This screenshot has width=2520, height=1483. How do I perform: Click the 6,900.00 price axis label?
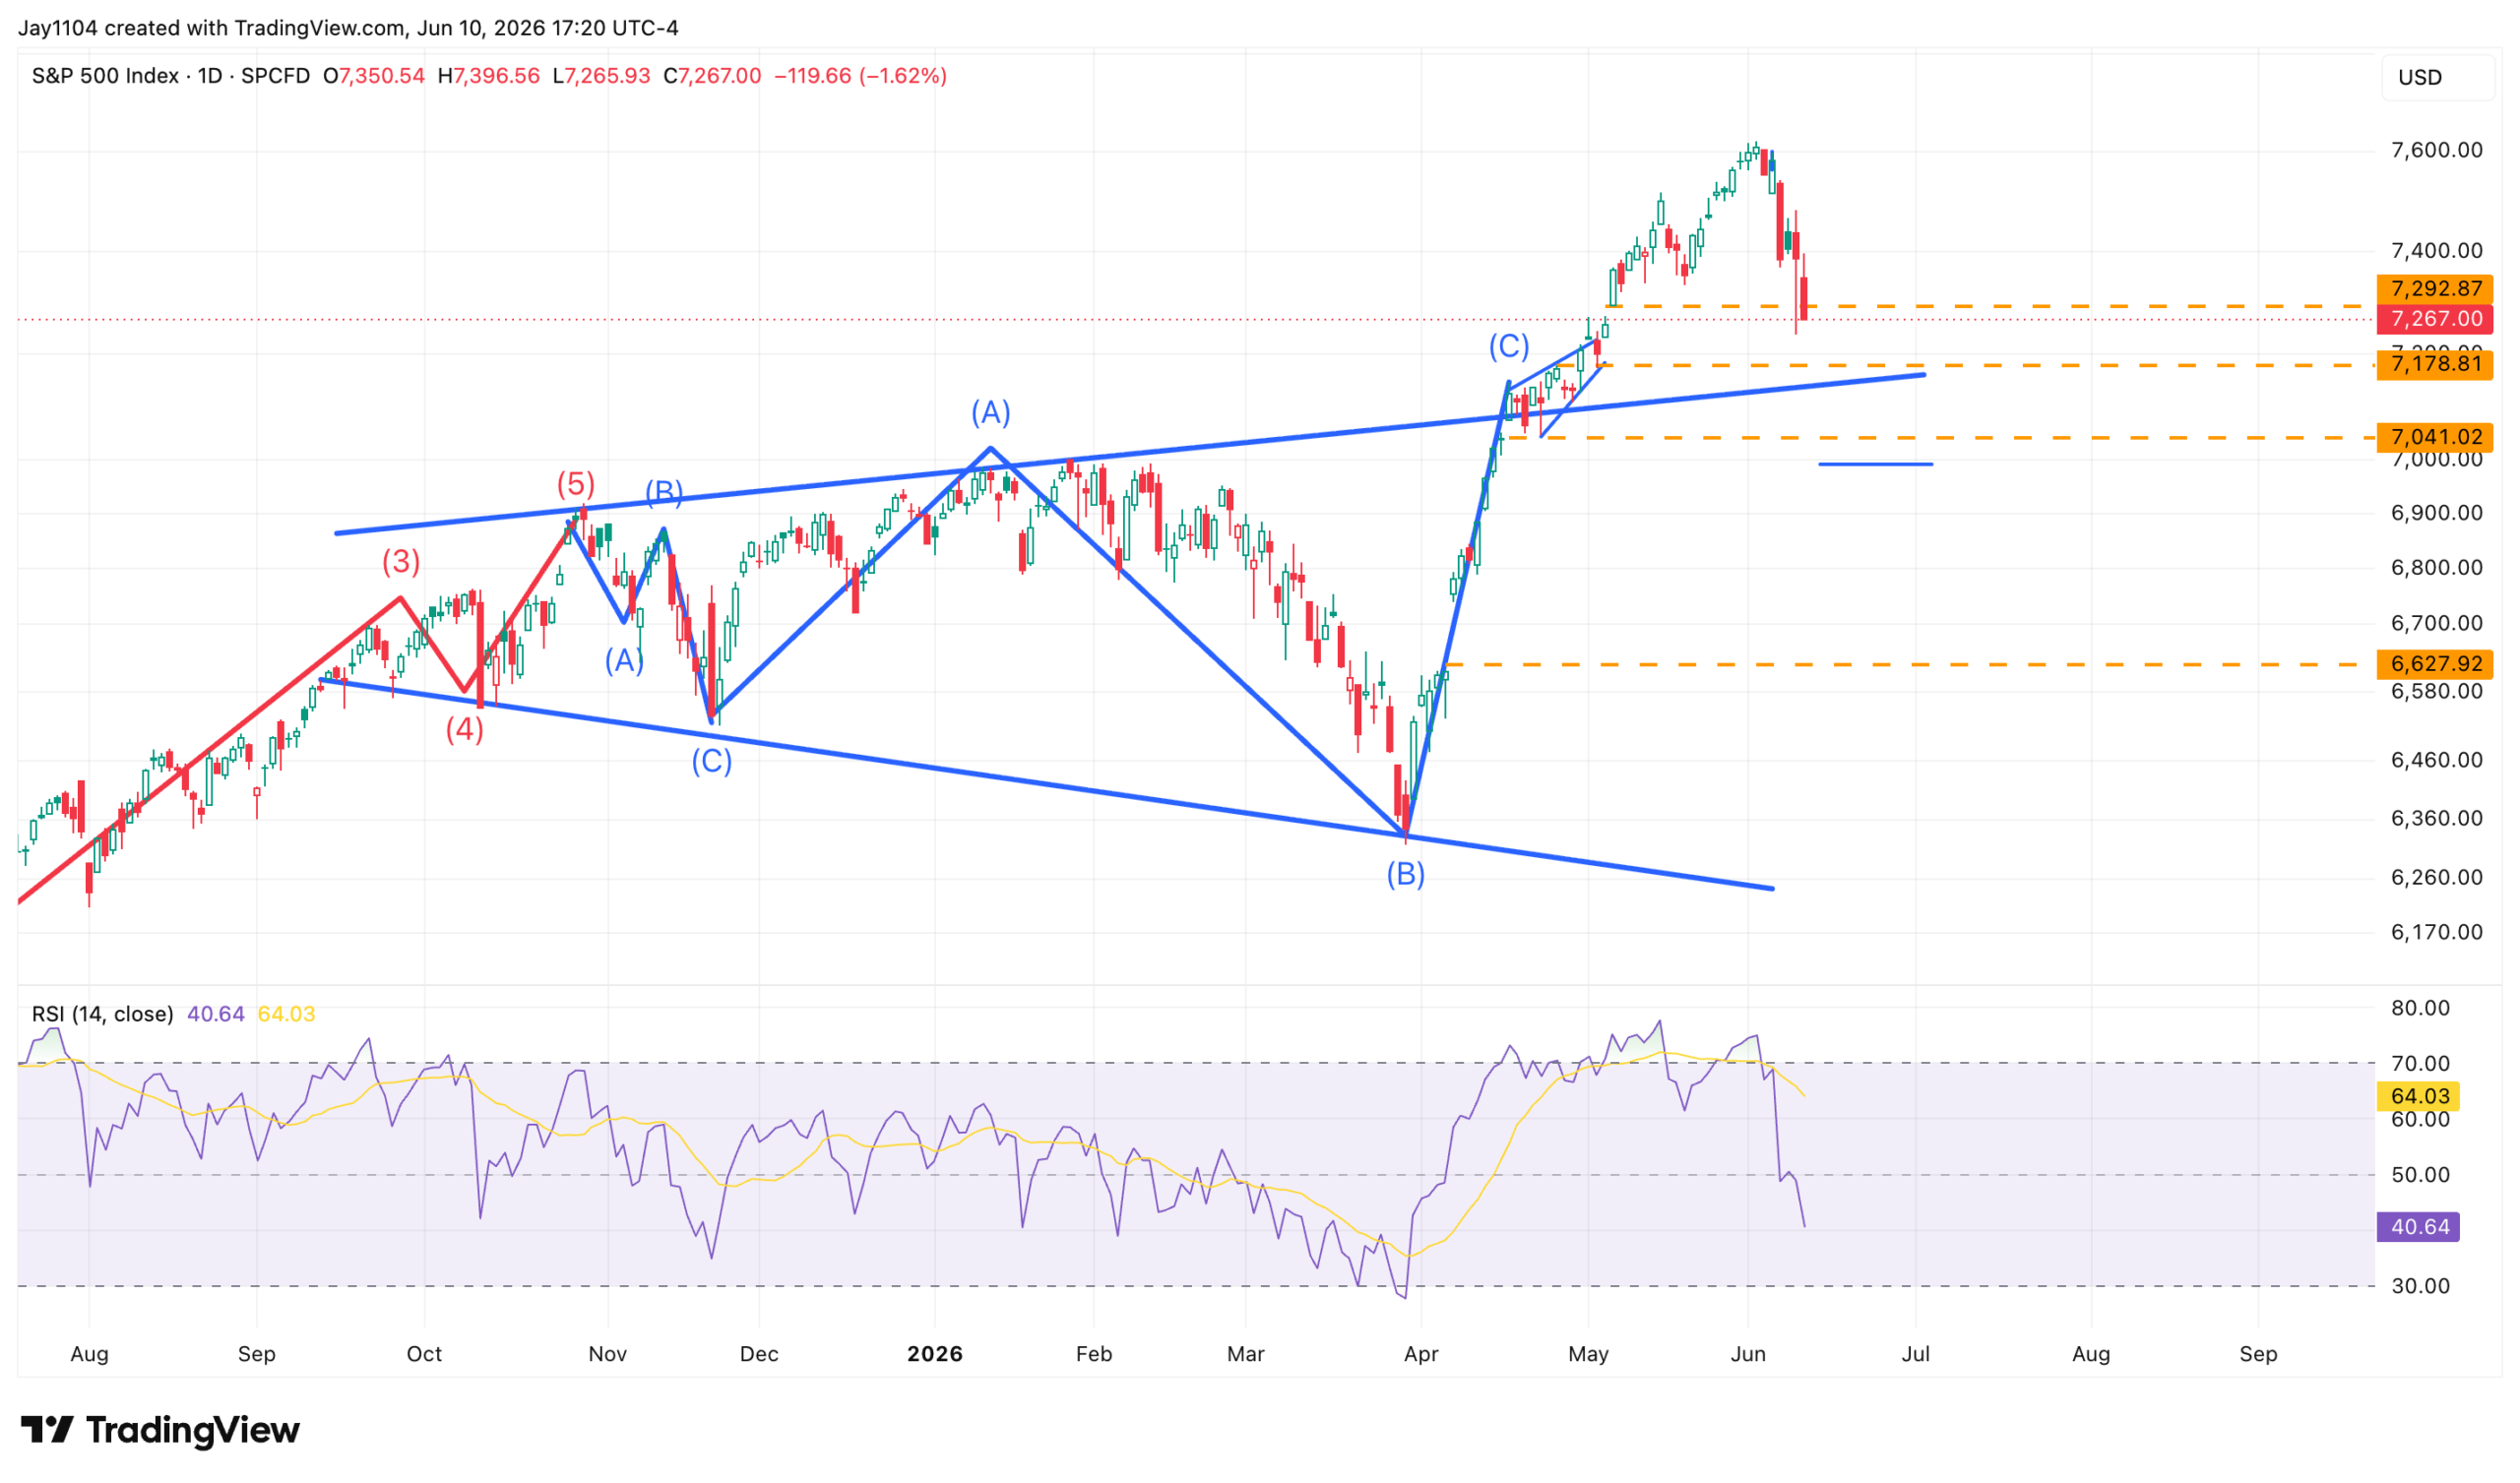(2436, 513)
